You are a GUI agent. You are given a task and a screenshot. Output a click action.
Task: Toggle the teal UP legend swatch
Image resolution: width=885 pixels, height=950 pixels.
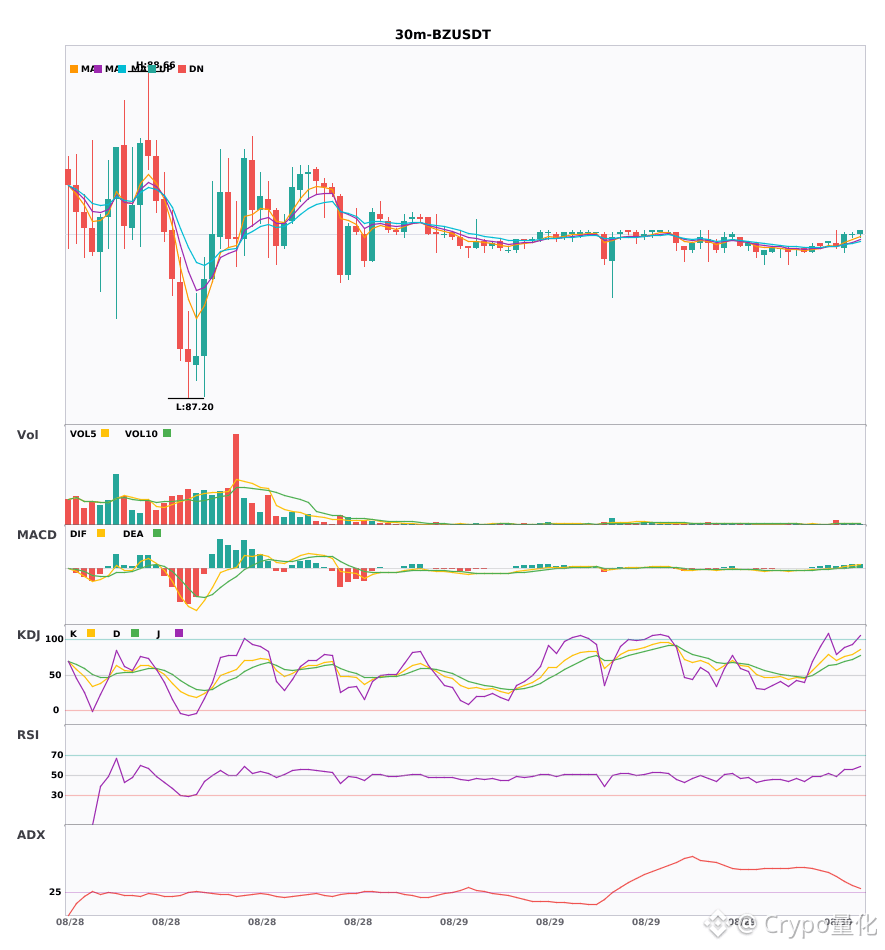[152, 69]
